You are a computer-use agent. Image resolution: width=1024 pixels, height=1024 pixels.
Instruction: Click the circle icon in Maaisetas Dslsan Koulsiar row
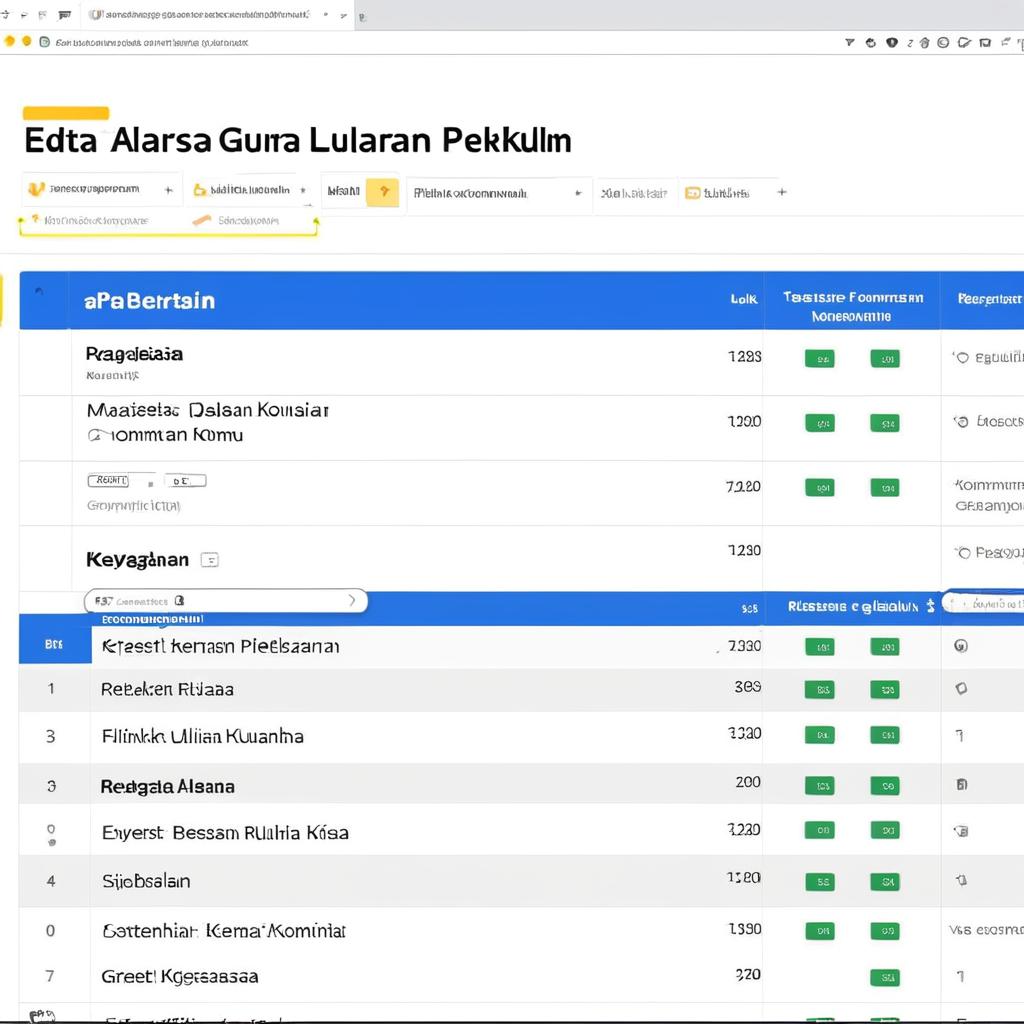pyautogui.click(x=961, y=422)
